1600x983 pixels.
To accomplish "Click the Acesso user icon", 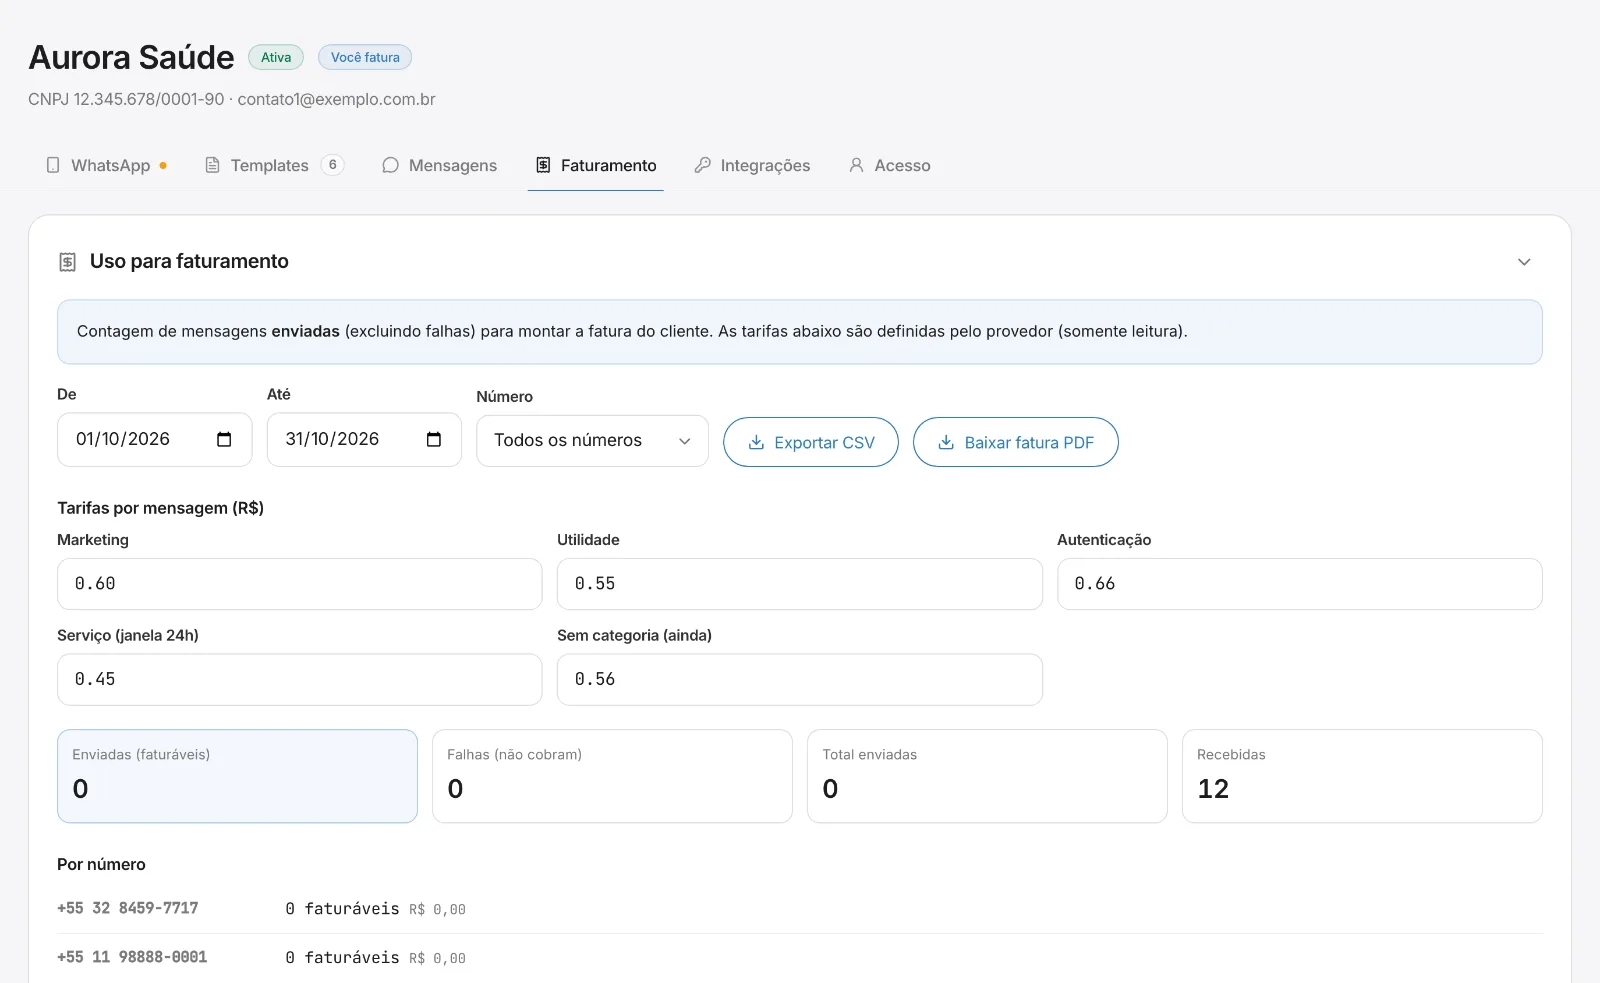I will [x=856, y=165].
